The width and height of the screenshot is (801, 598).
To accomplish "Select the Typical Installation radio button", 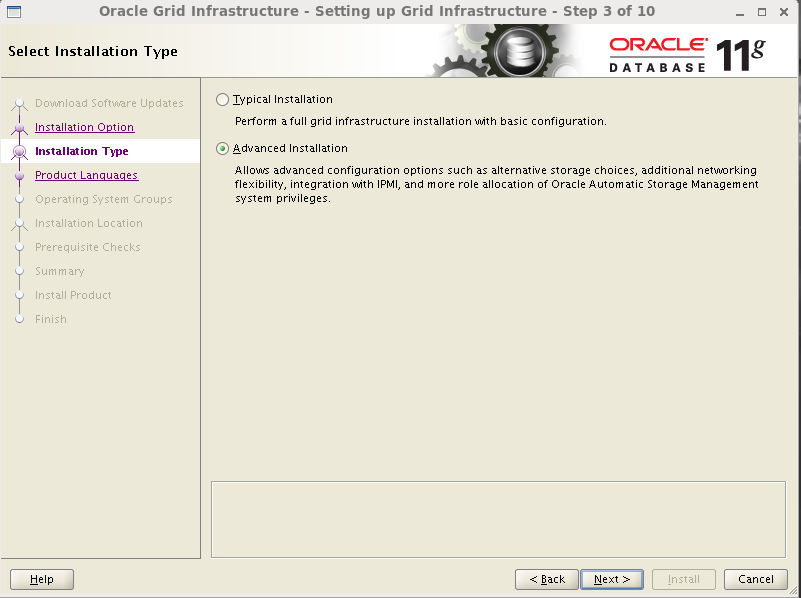I will [222, 100].
